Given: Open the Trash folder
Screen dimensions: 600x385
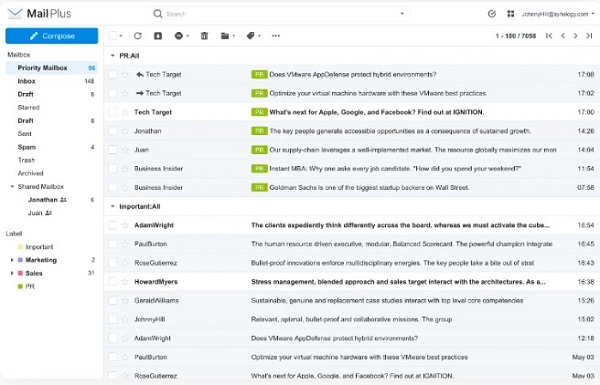Looking at the screenshot, I should 52,160.
